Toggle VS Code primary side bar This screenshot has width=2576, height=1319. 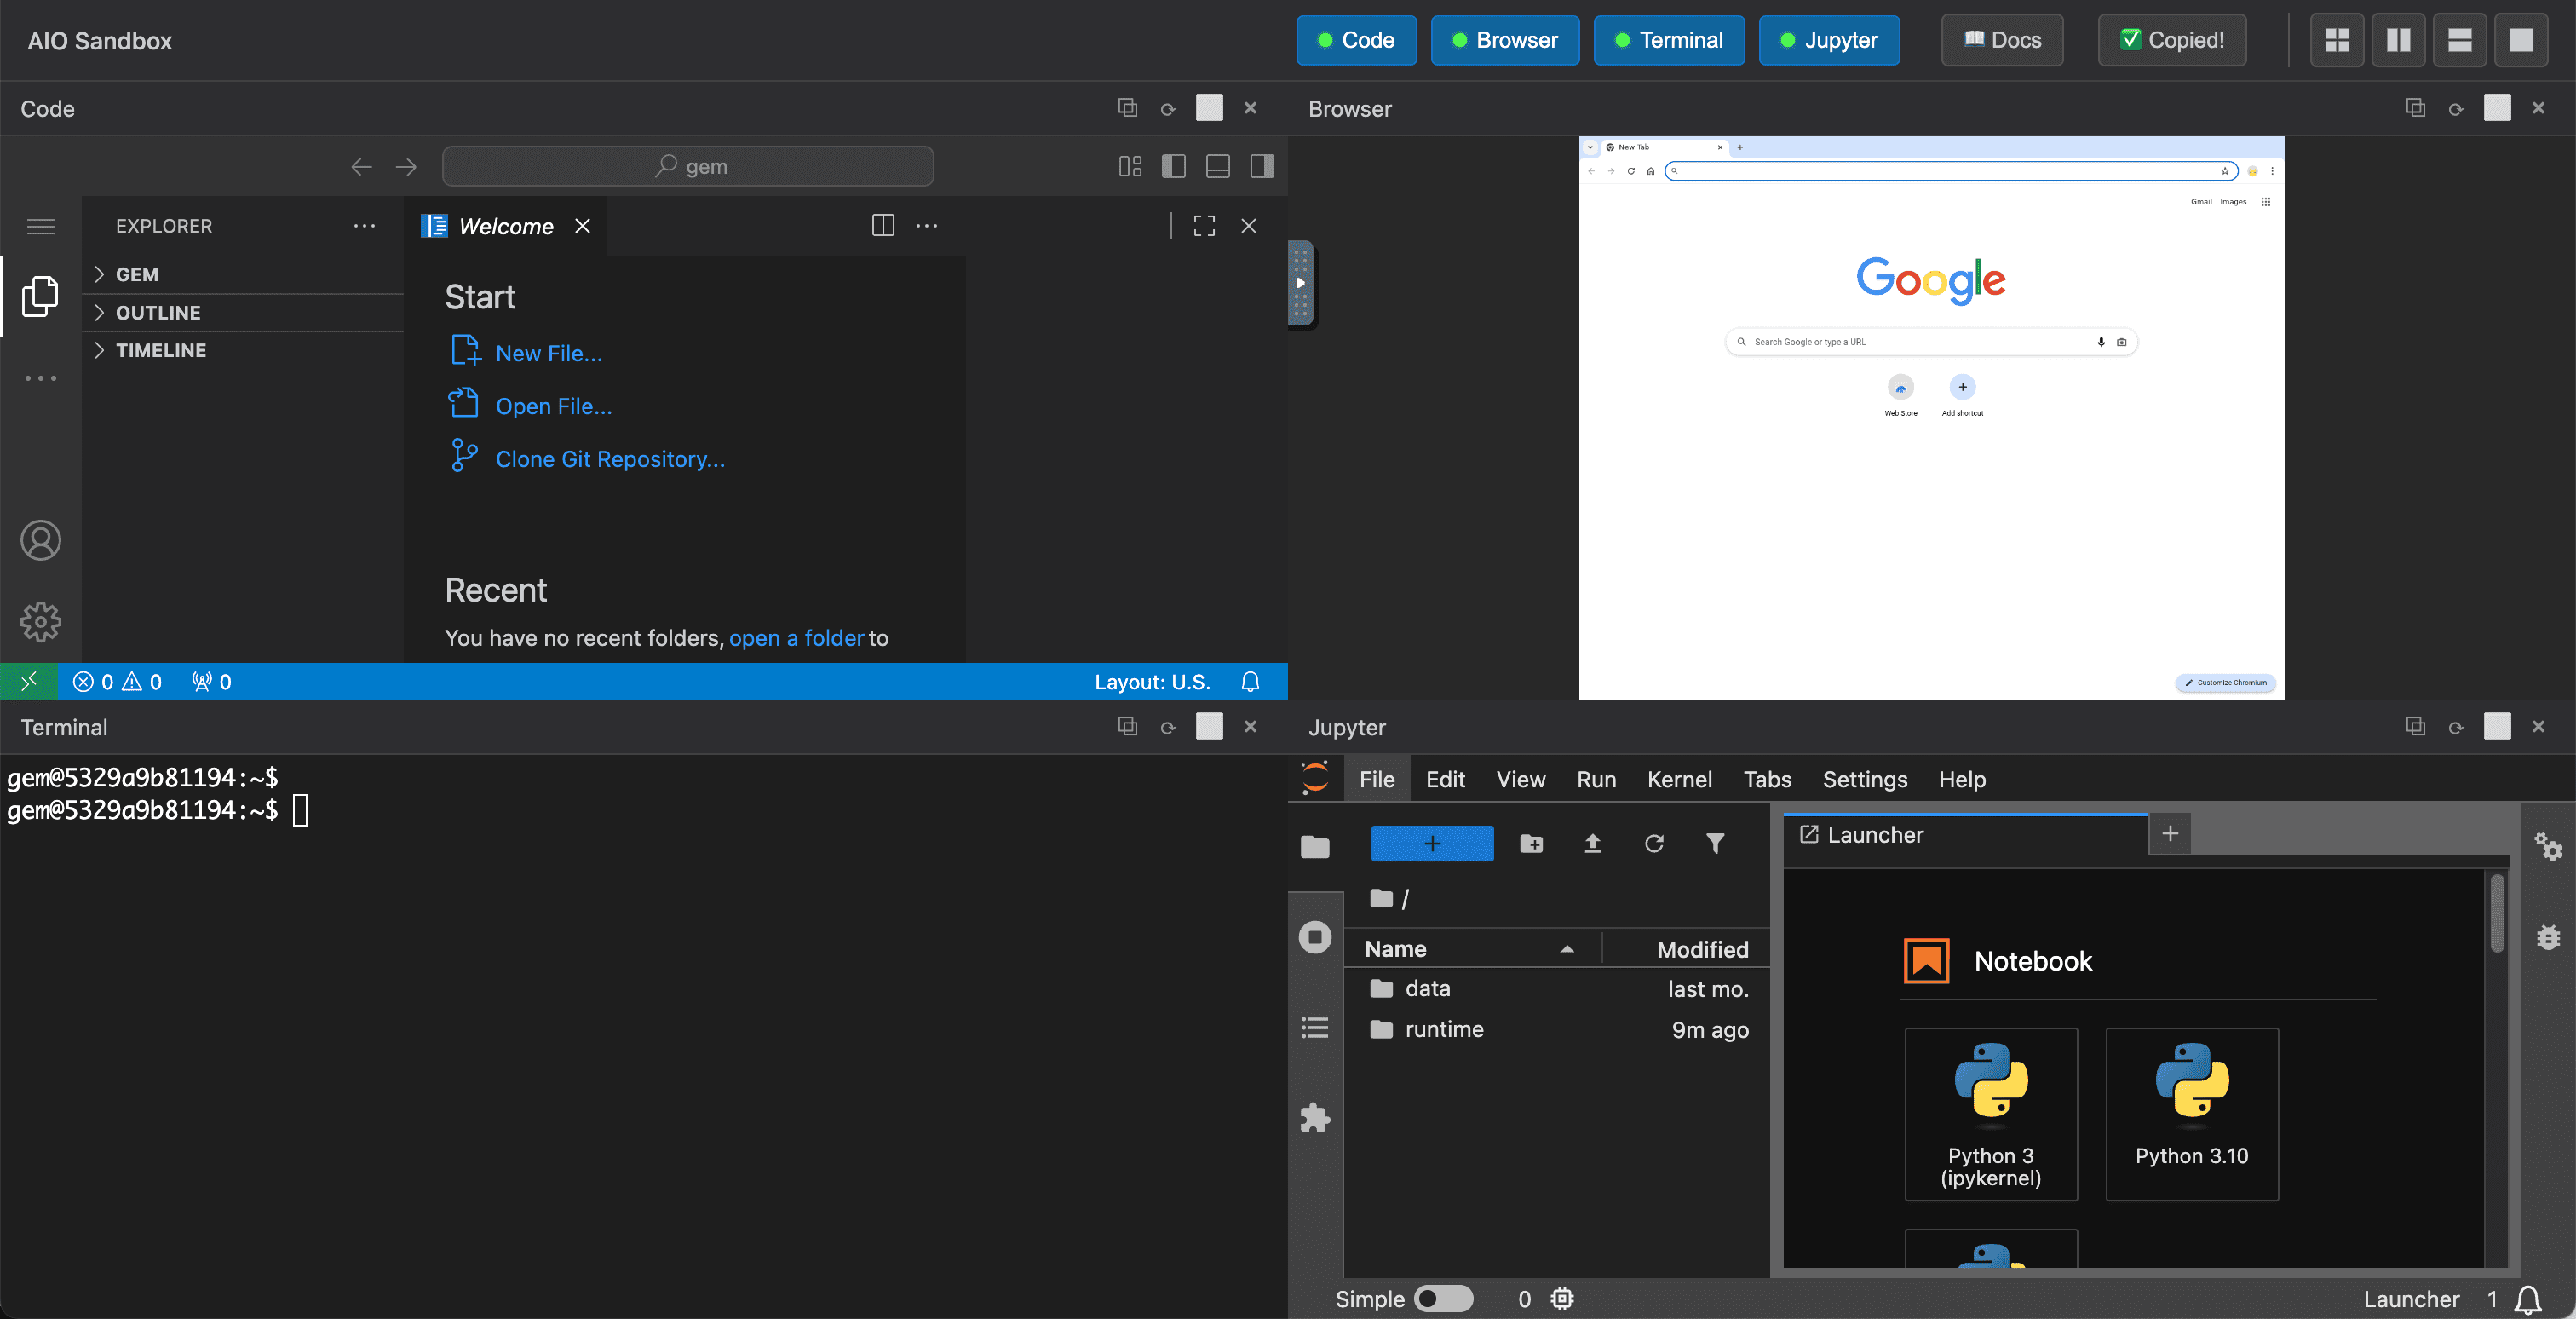(x=1174, y=166)
